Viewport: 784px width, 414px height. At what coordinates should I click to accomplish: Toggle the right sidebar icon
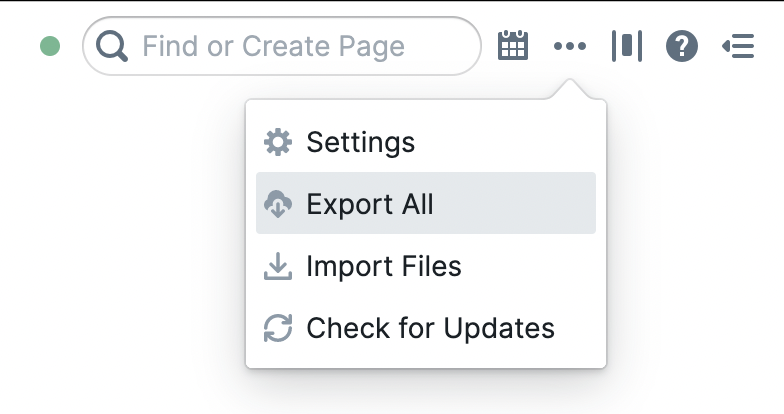(738, 46)
